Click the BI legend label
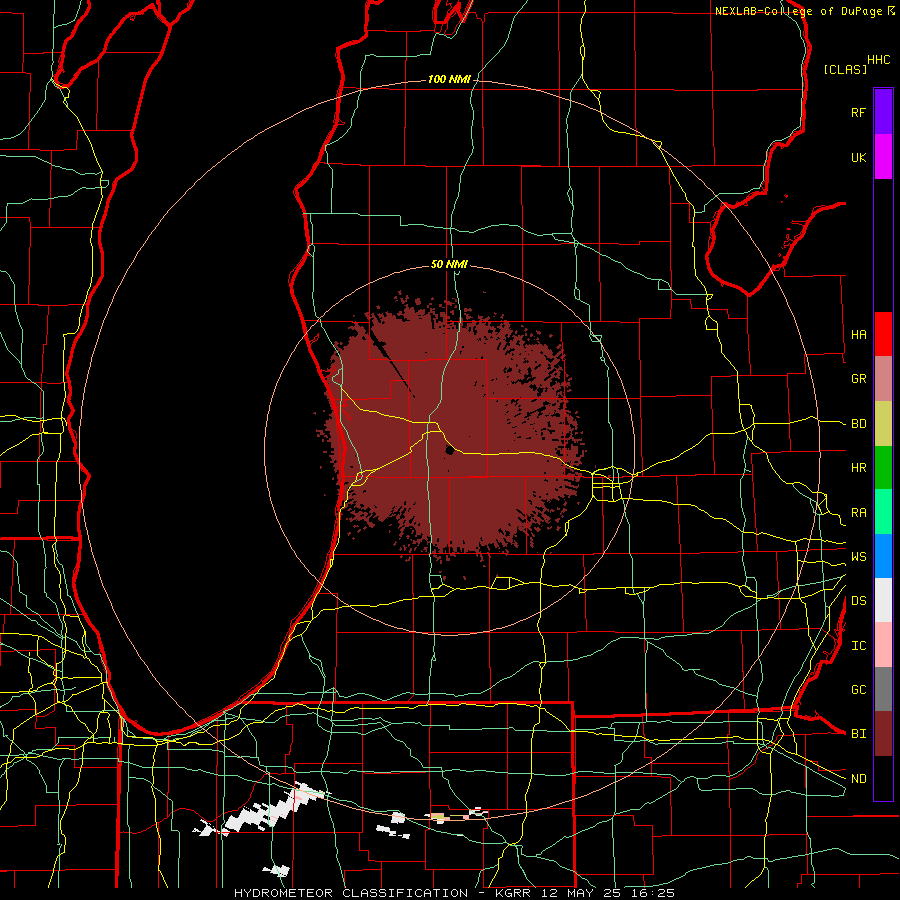 tap(858, 734)
